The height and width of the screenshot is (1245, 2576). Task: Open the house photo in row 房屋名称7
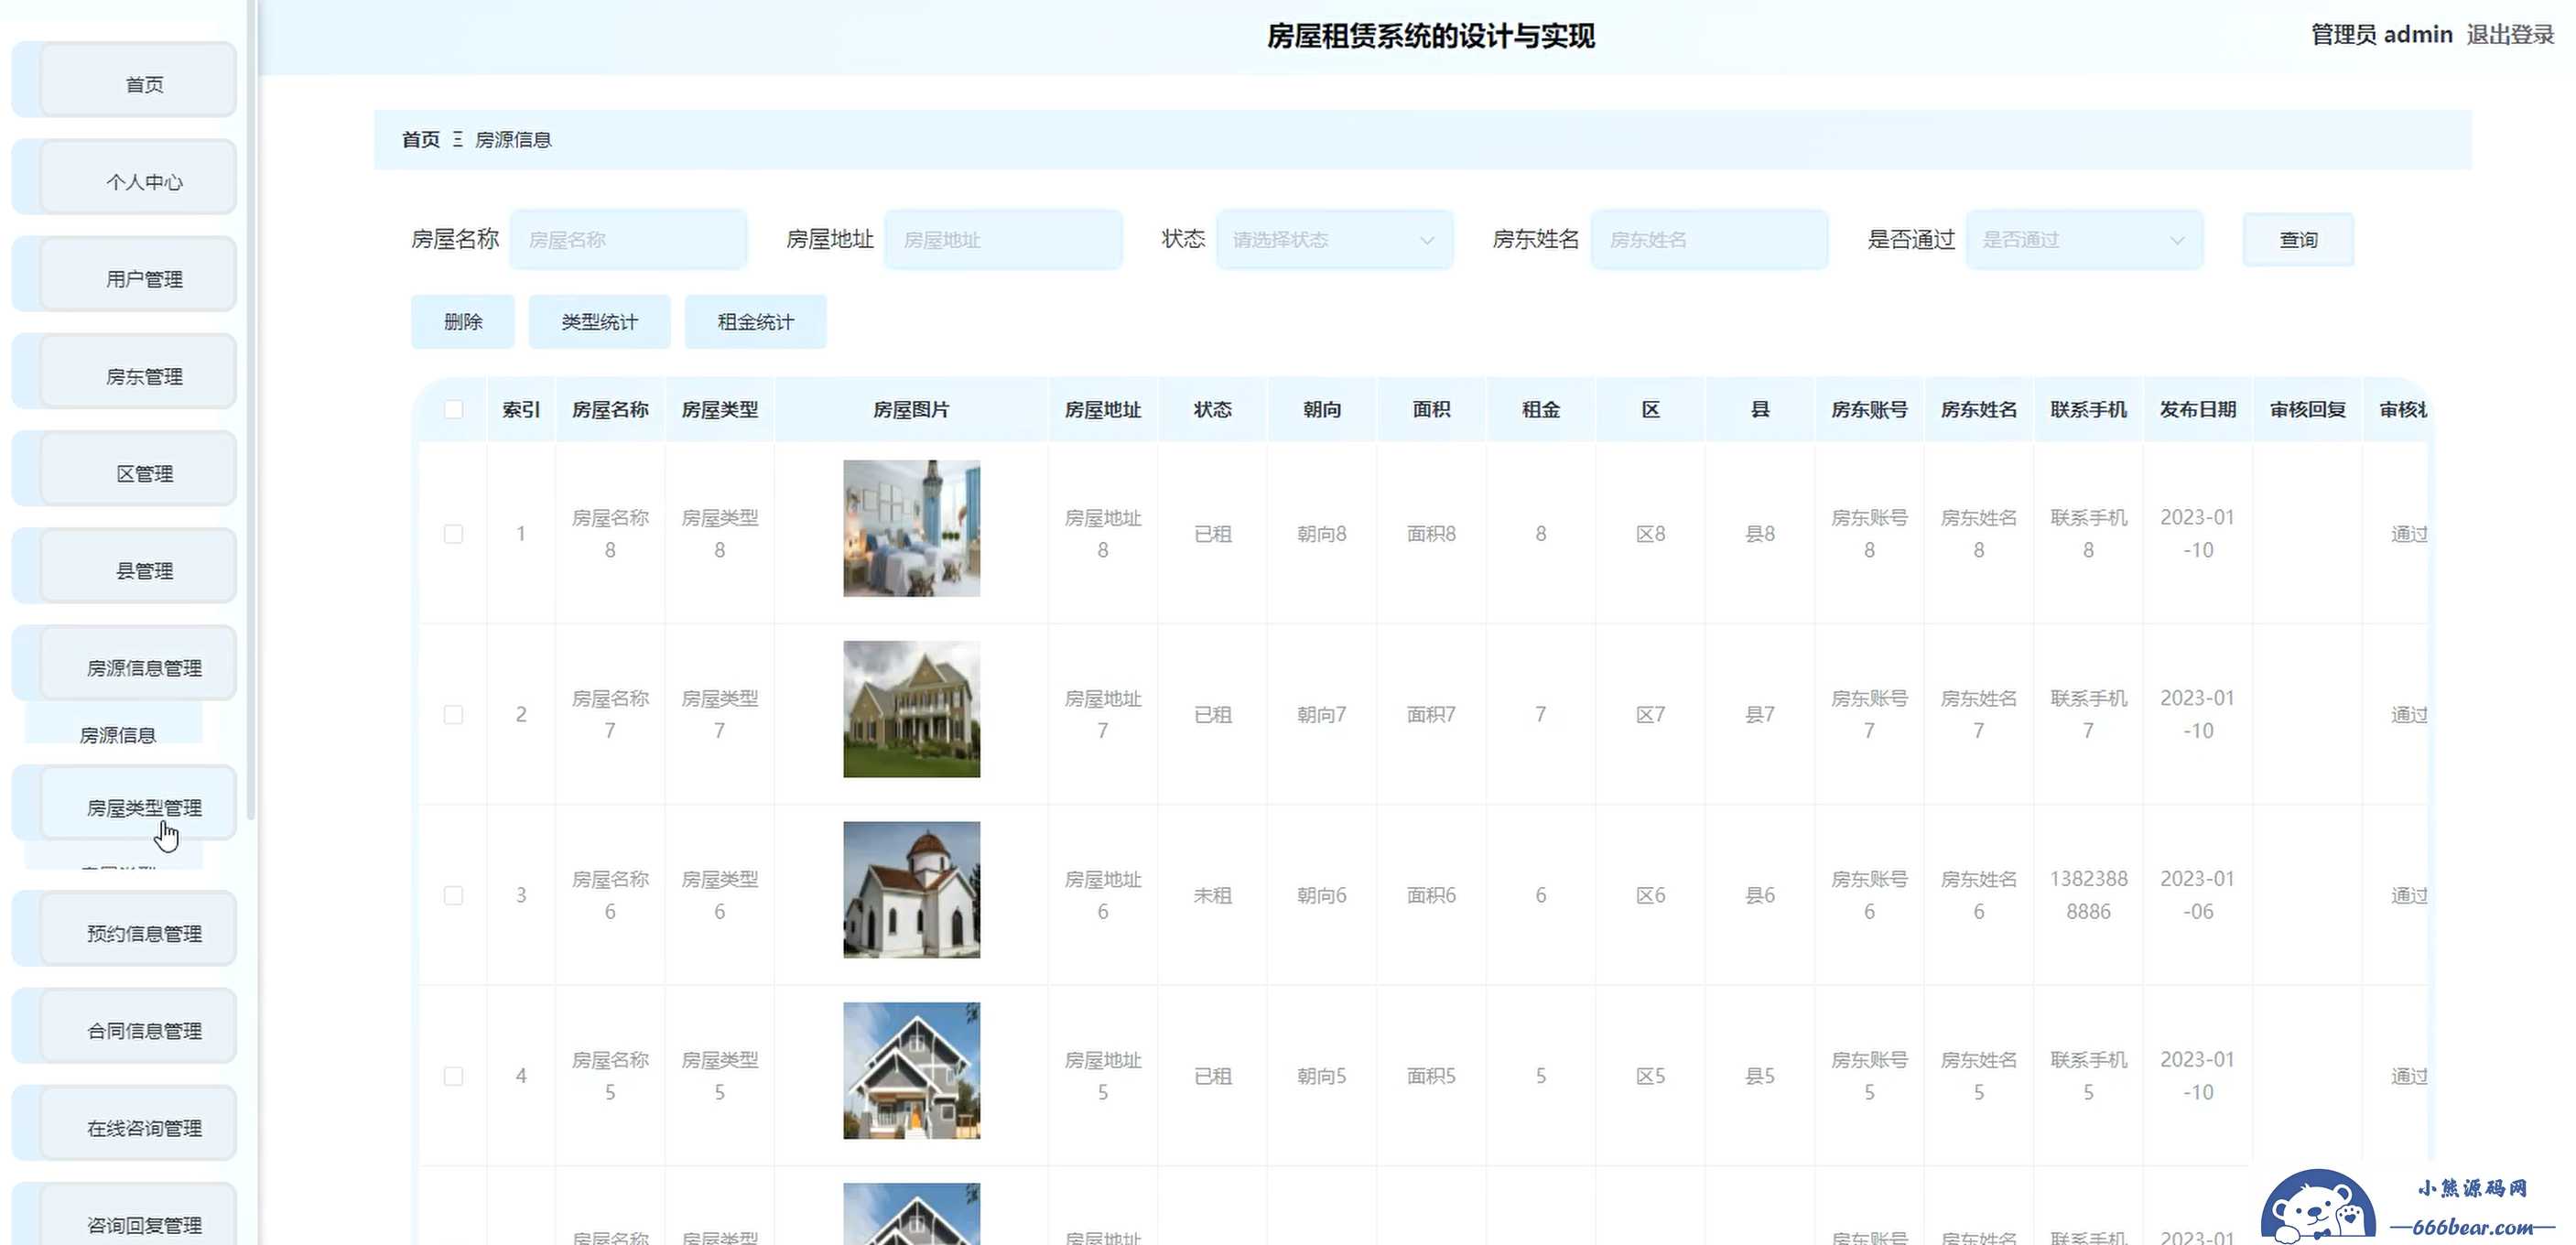[911, 709]
